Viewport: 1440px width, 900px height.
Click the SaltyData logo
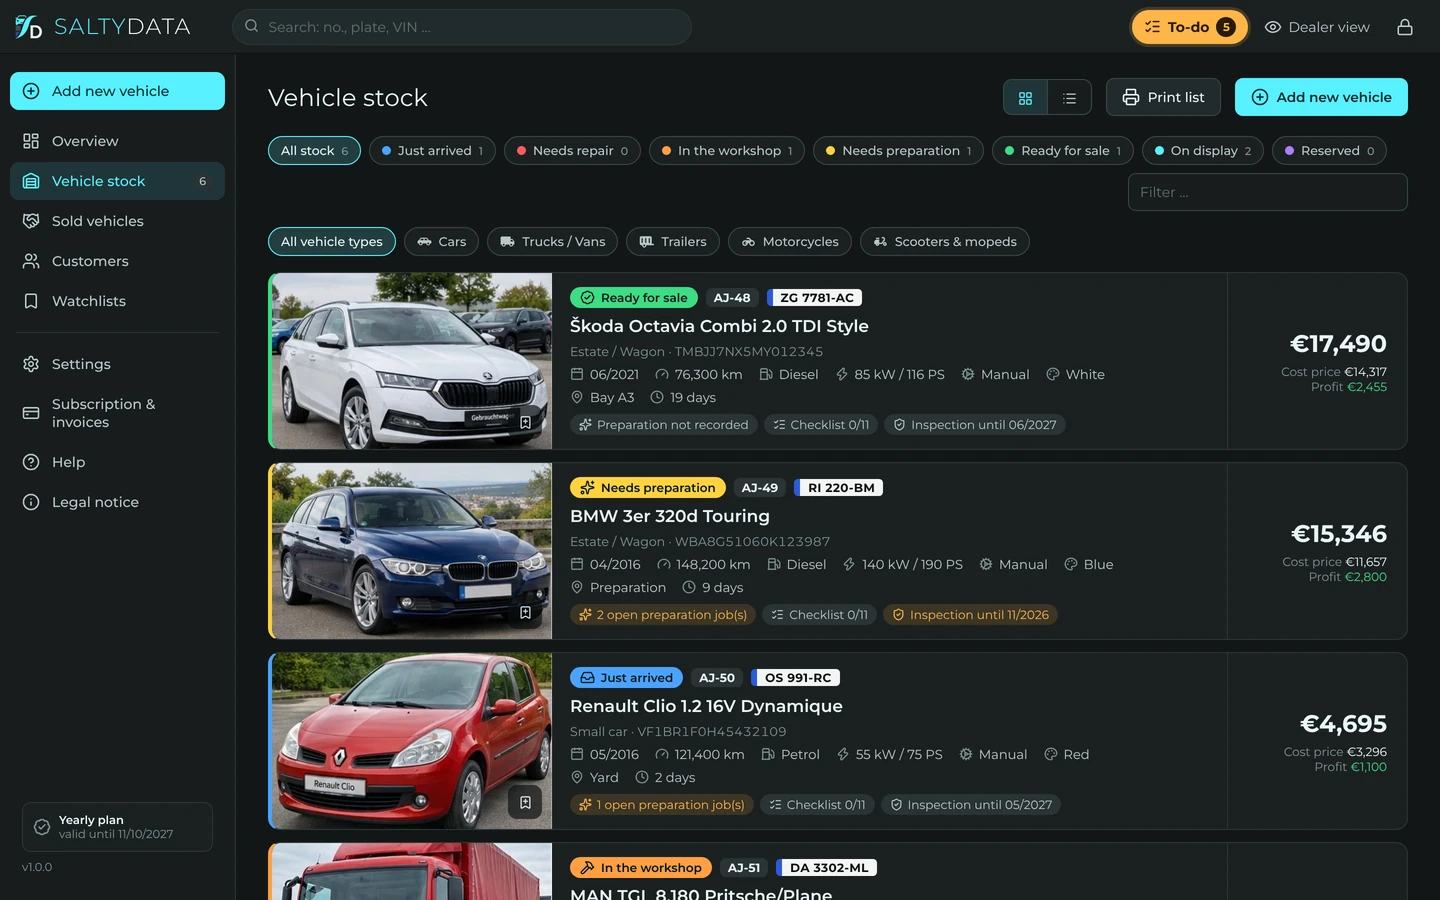click(102, 27)
